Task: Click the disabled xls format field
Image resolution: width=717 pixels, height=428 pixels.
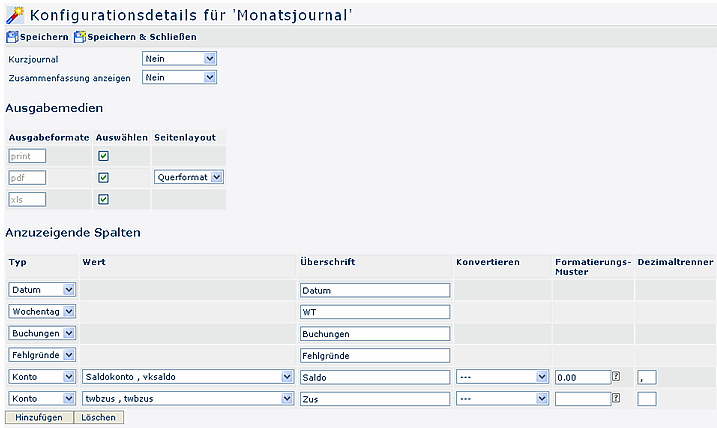Action: (27, 199)
